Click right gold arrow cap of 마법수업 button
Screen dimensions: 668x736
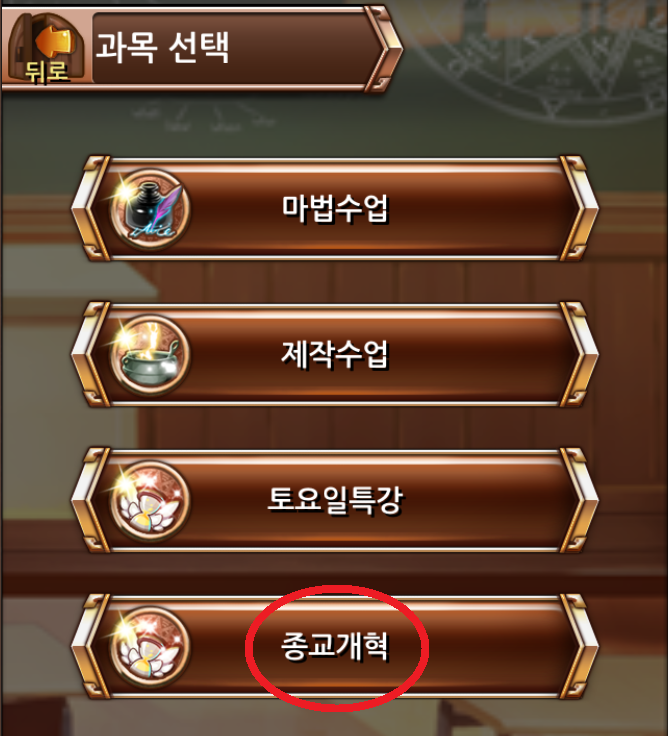tap(579, 208)
